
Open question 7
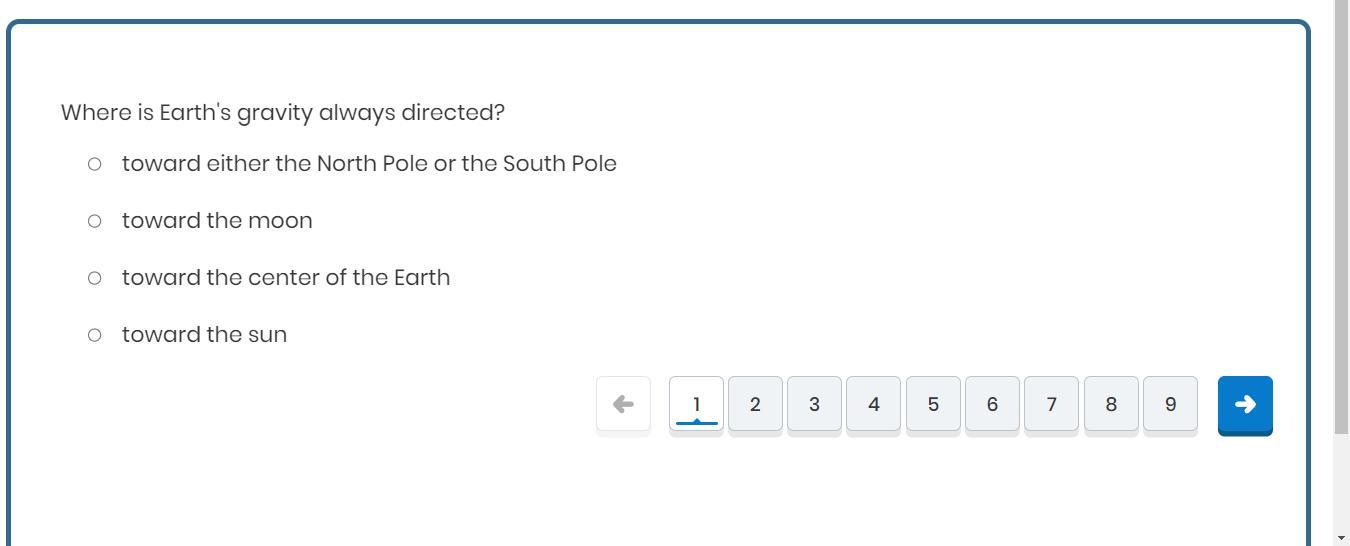click(1051, 404)
